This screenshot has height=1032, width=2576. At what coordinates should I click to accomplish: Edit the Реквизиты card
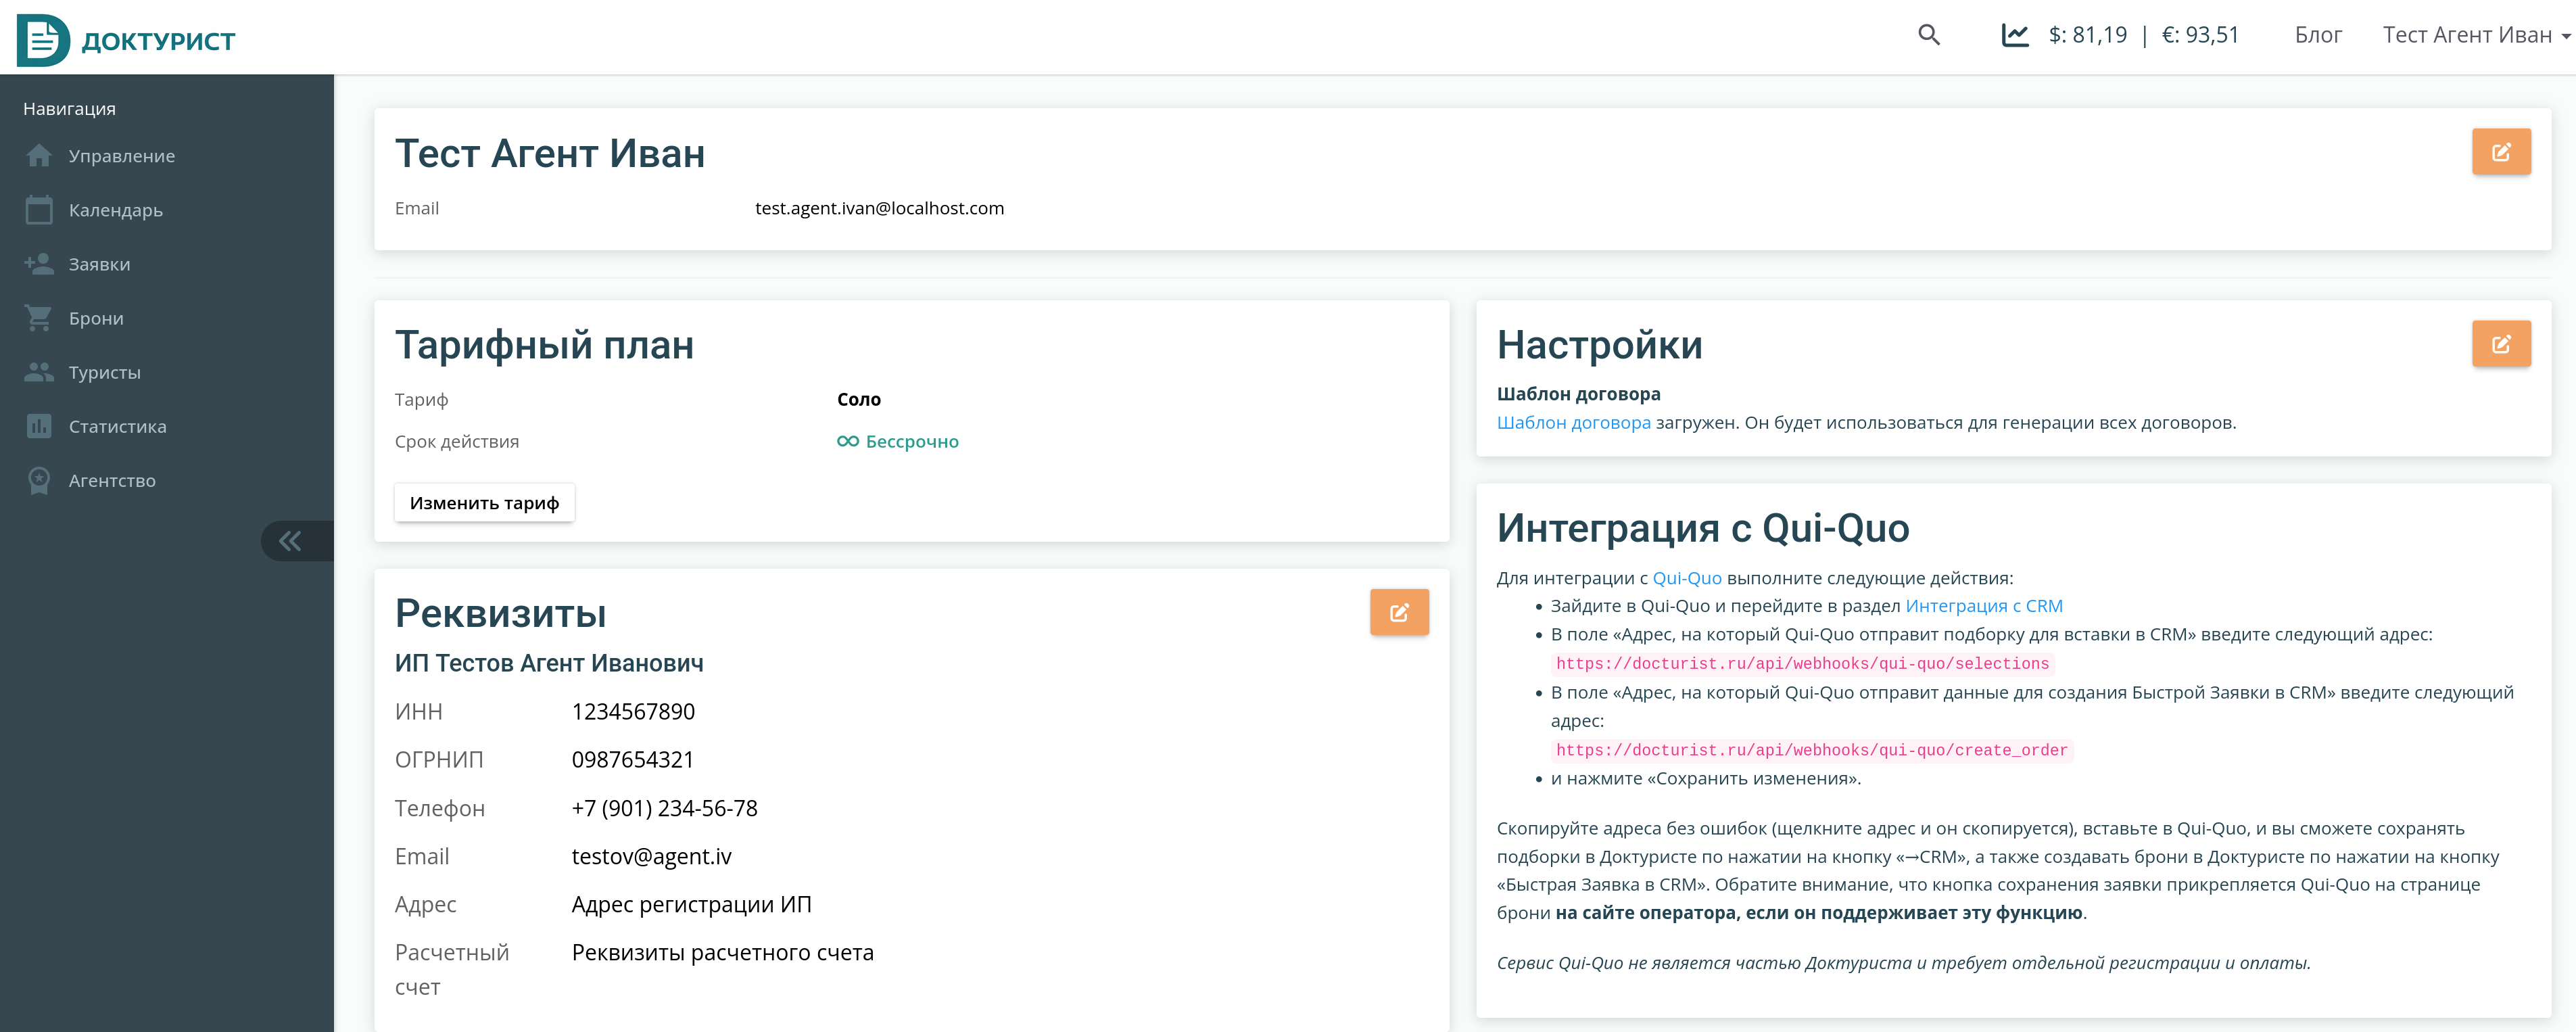click(1398, 612)
